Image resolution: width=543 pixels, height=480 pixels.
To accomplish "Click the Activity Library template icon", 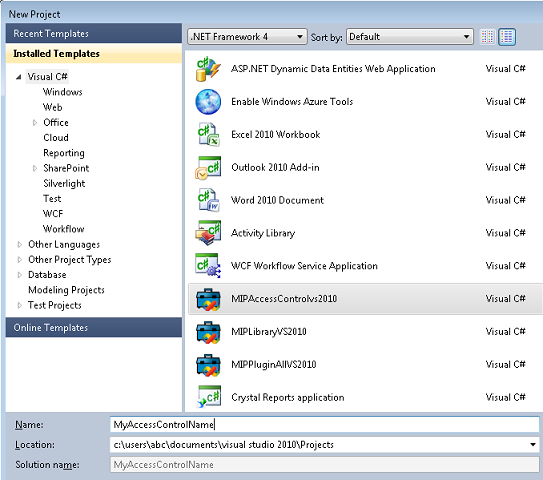I will (x=208, y=233).
